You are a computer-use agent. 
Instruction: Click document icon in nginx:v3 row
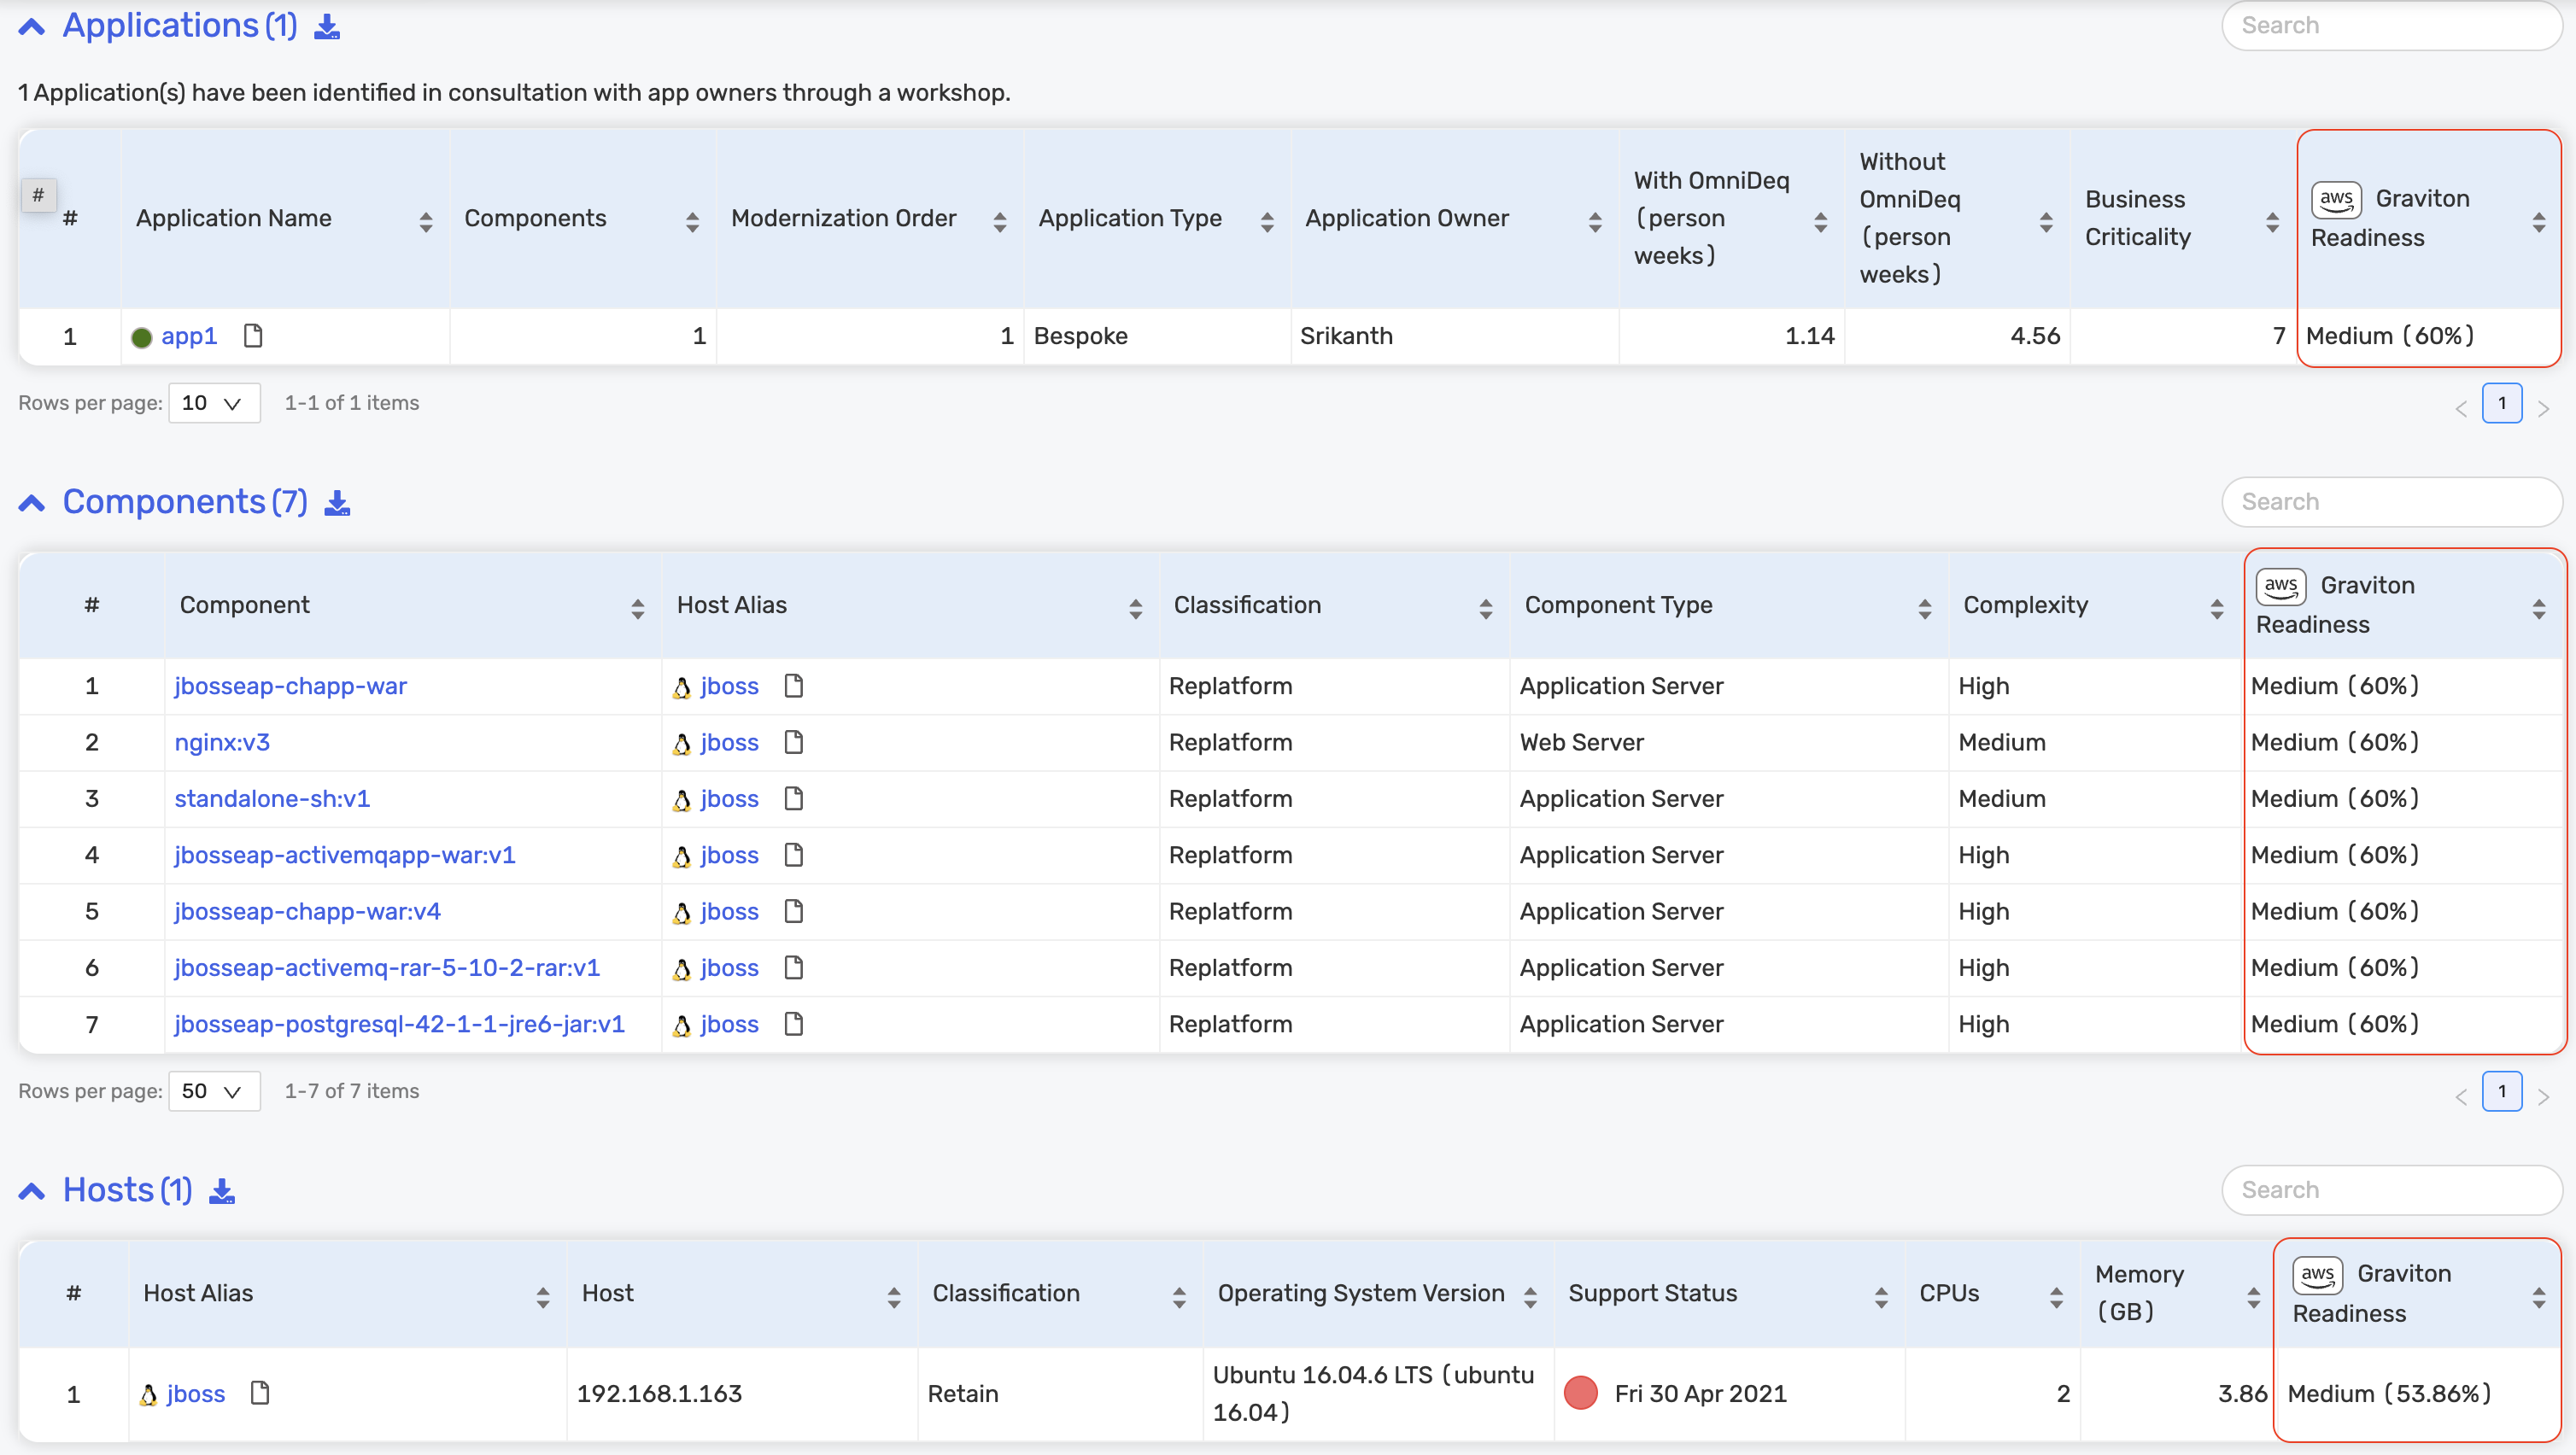794,742
